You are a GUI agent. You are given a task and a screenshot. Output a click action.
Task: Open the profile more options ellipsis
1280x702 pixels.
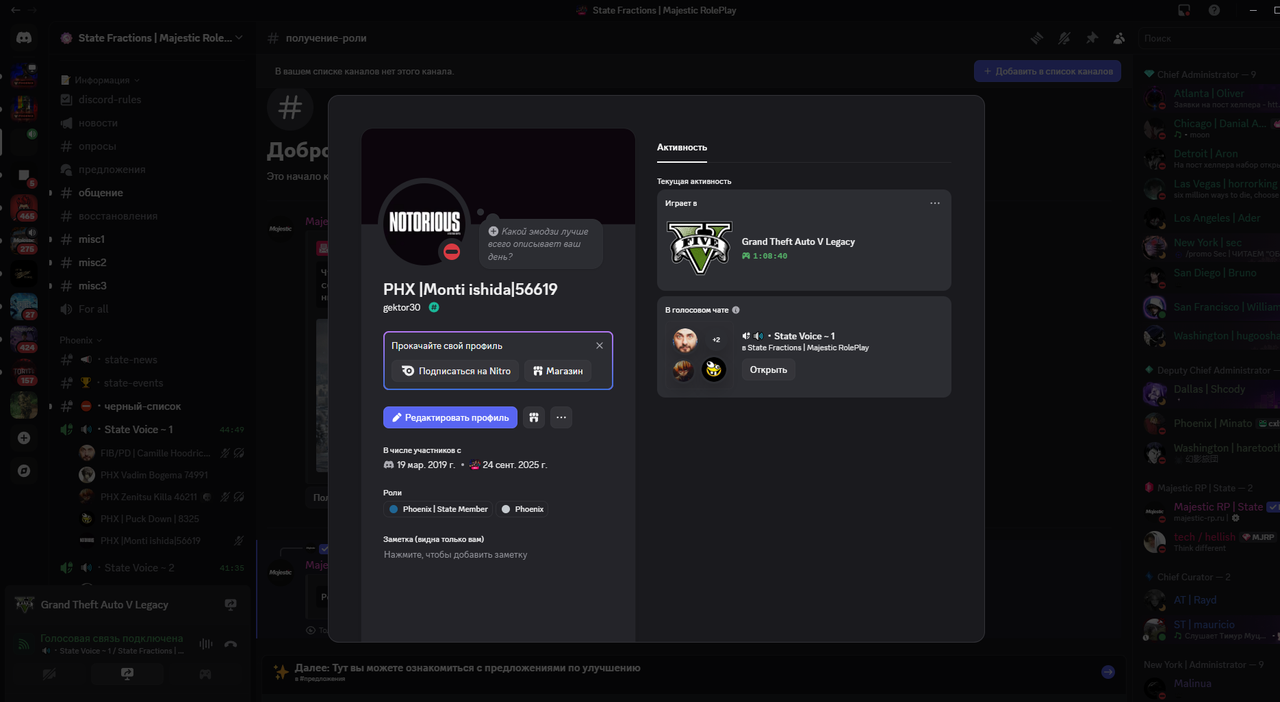tap(561, 417)
